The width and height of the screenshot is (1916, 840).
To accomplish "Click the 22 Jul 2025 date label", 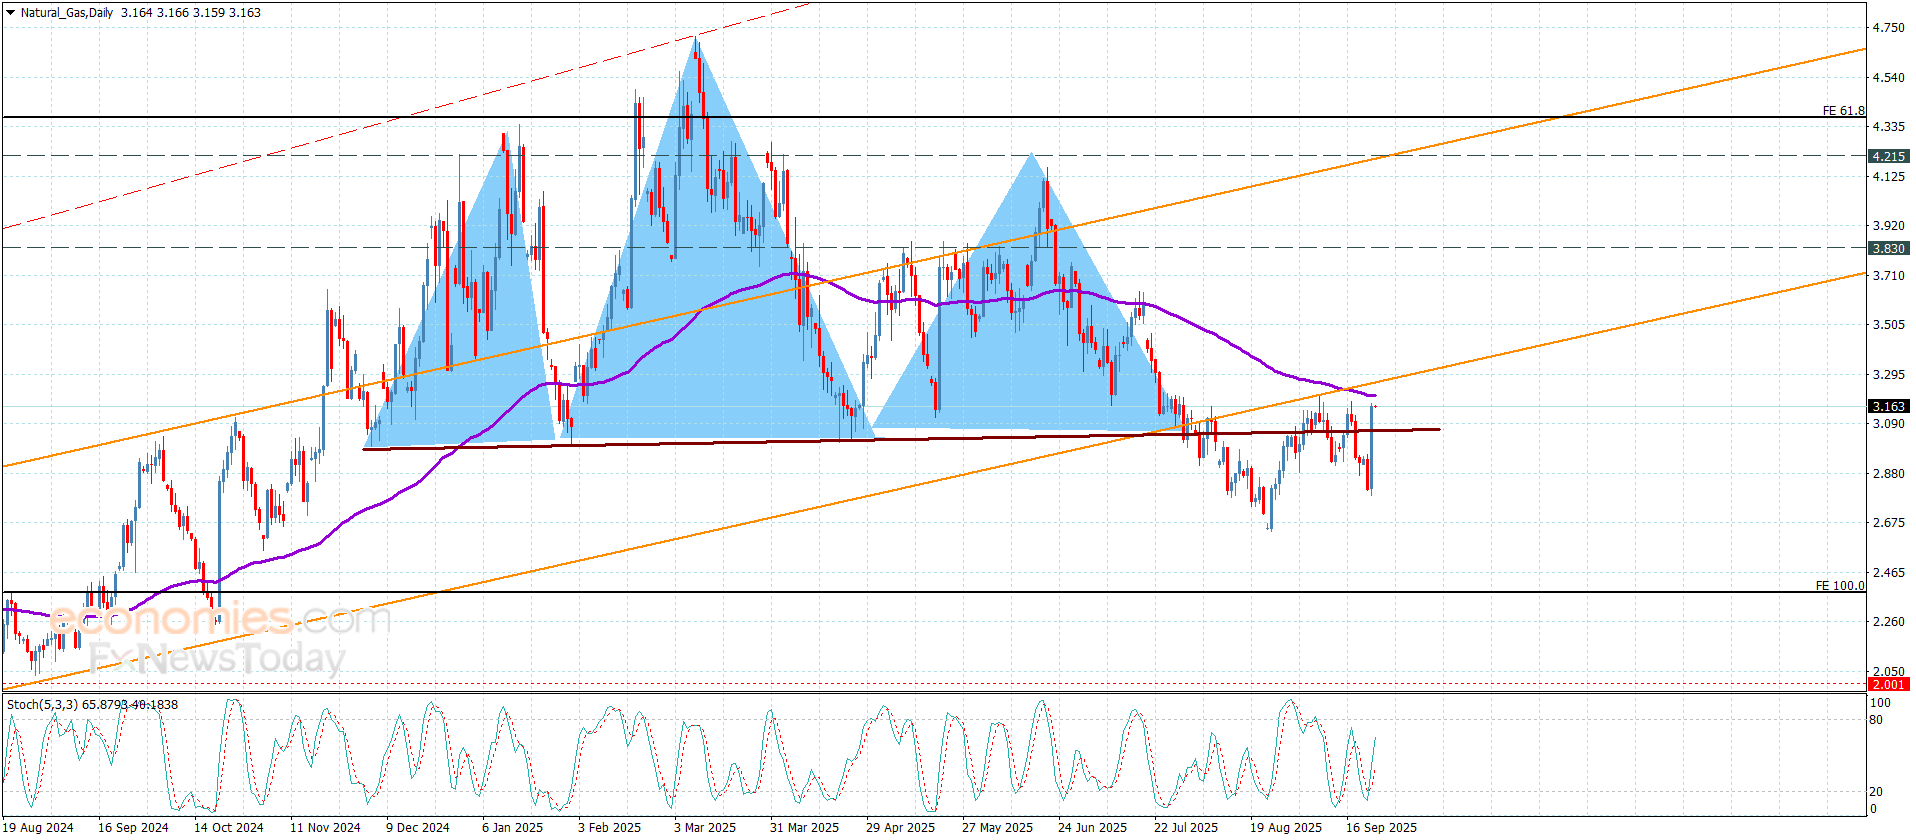I will [1186, 827].
